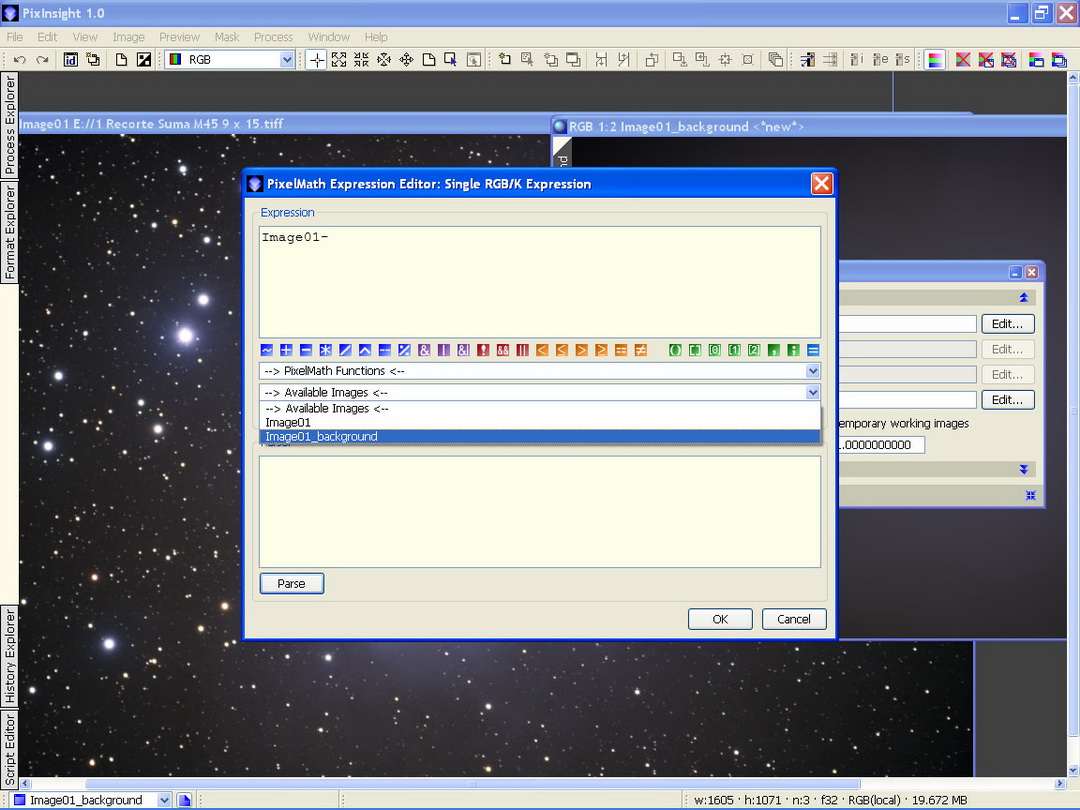The image size is (1080, 810).
Task: Select the crosshair readout mode tool
Action: tap(316, 60)
